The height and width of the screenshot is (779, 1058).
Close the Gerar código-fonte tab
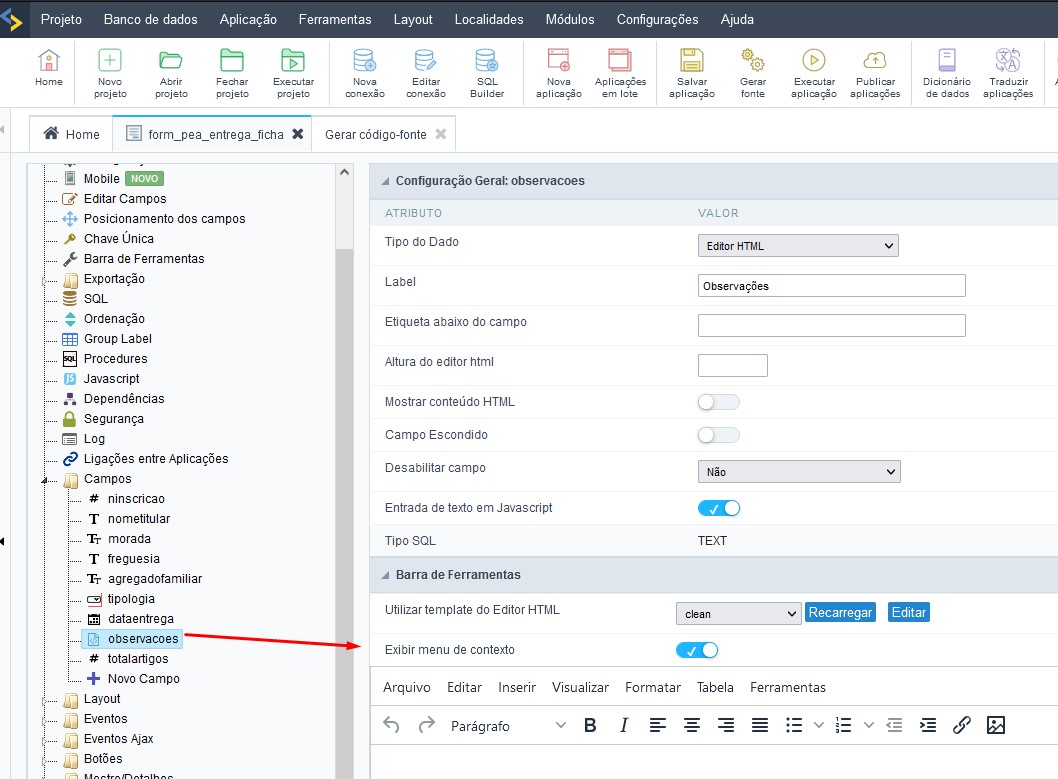[441, 134]
